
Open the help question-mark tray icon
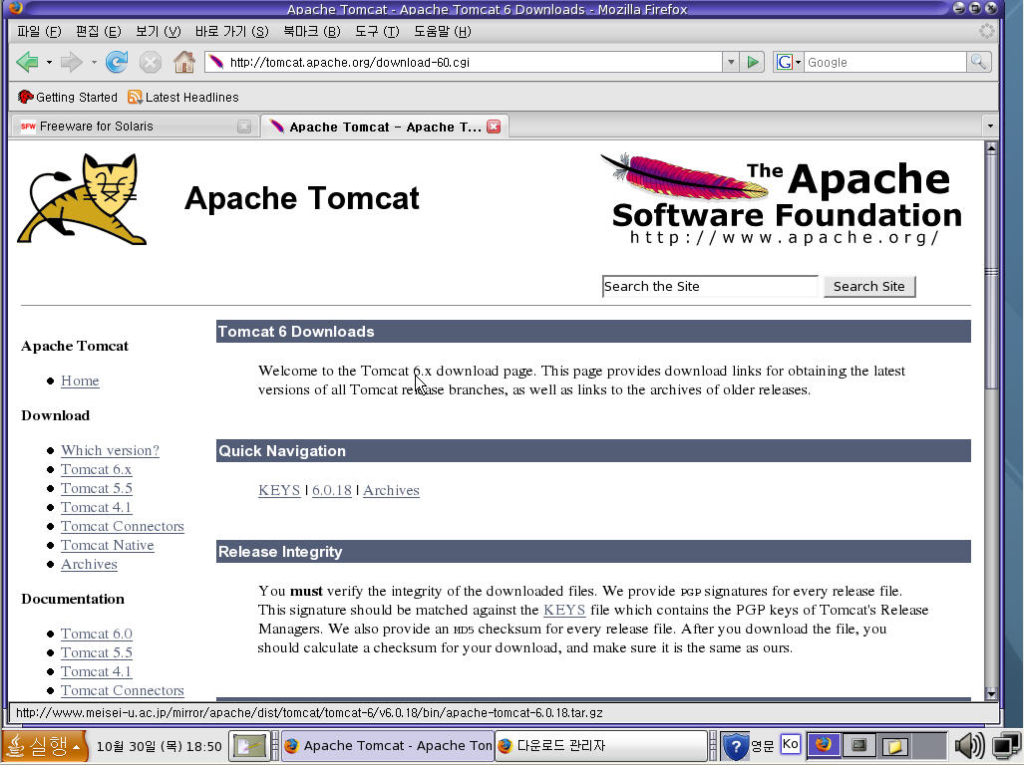click(x=735, y=745)
